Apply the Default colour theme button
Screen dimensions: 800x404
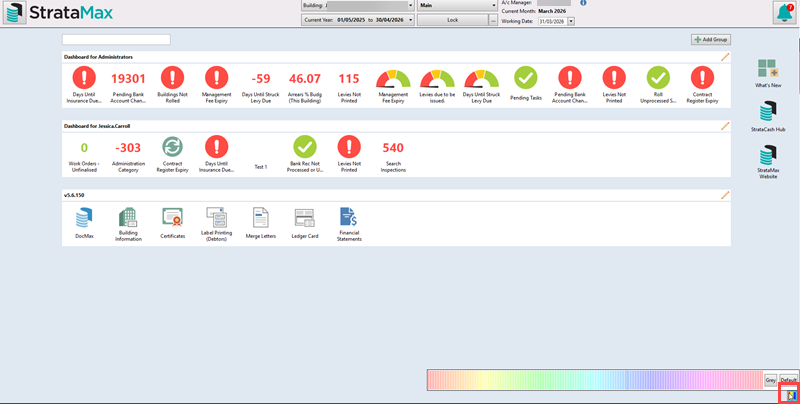pos(788,380)
